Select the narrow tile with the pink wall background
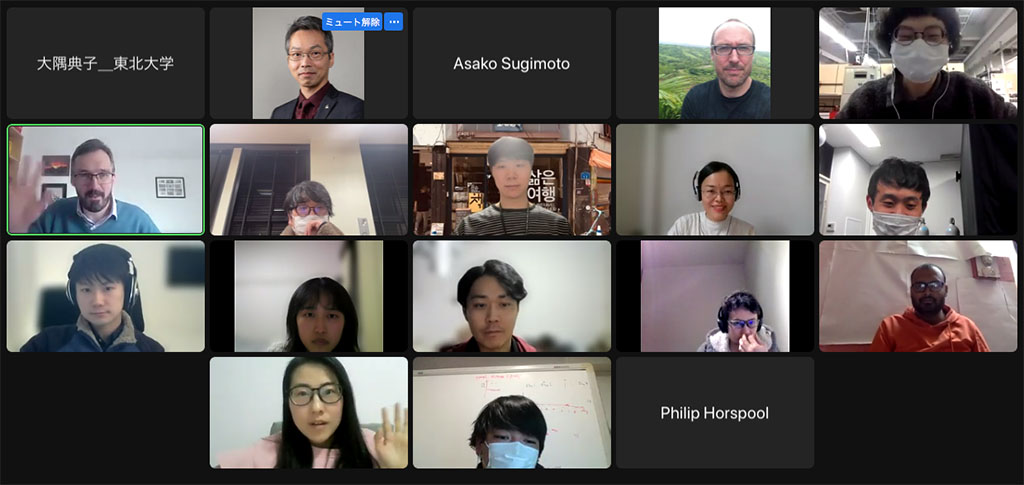This screenshot has width=1024, height=485. [714, 296]
